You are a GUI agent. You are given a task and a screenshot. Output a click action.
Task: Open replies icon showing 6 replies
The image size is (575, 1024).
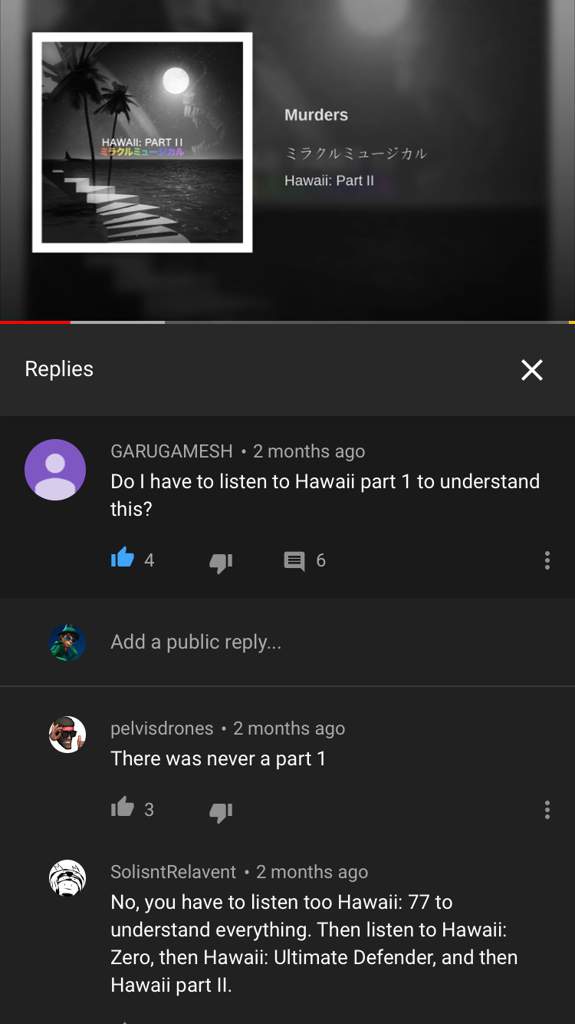point(294,561)
